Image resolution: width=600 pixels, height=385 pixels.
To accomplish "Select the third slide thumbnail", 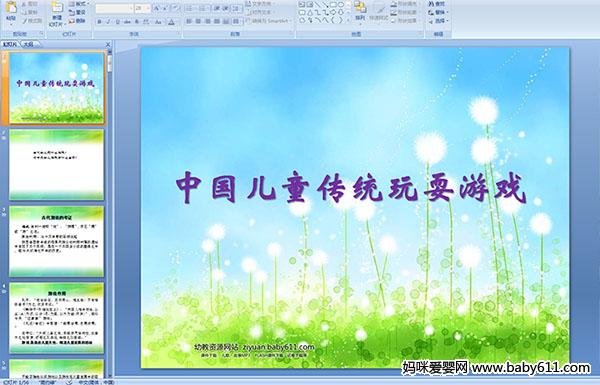I will 57,241.
